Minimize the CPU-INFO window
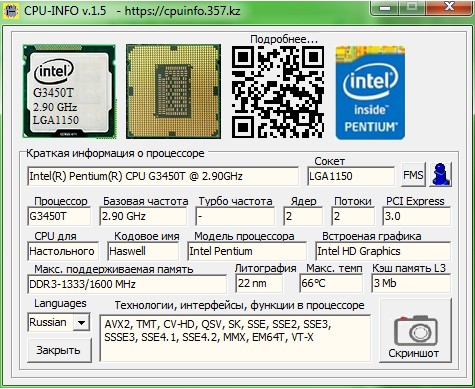 click(385, 8)
